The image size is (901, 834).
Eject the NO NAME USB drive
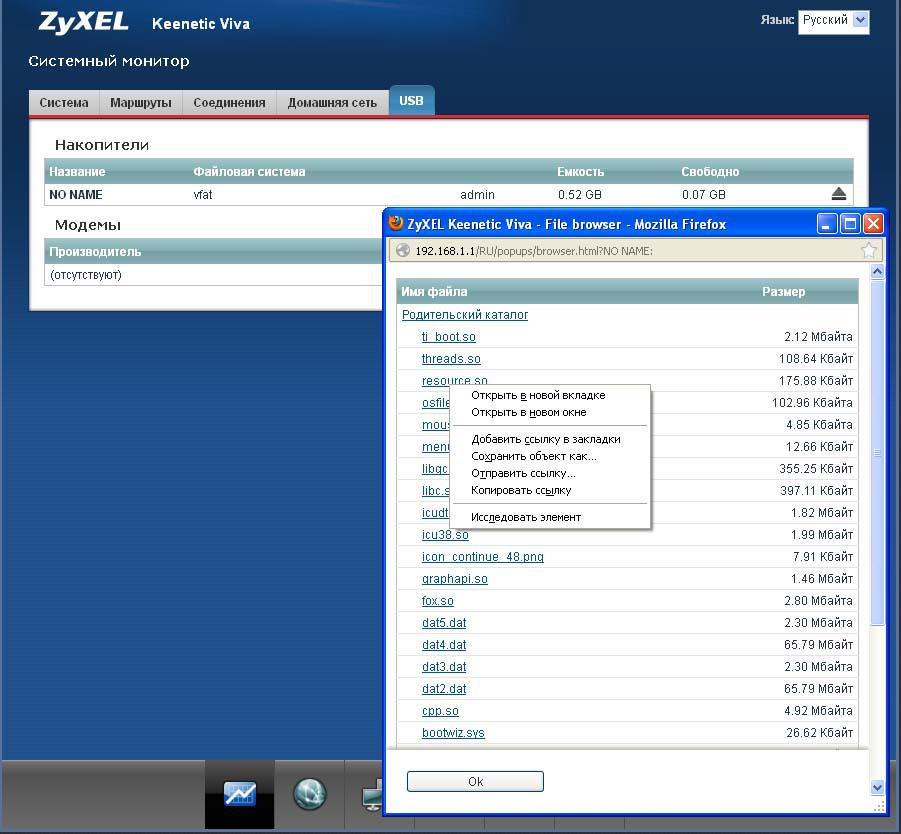(838, 194)
